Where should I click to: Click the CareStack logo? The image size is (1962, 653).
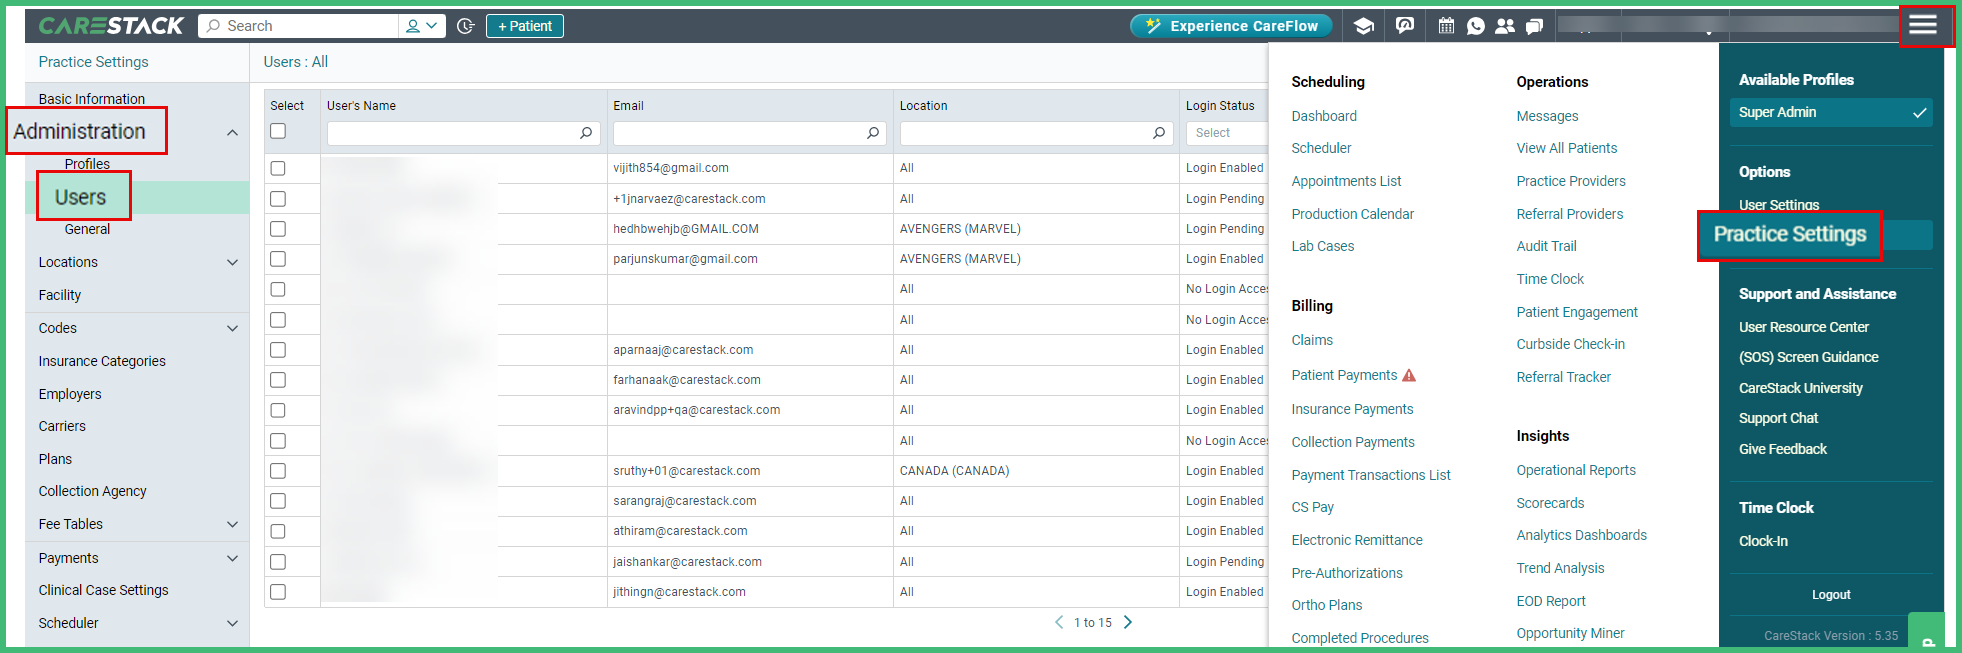[111, 26]
